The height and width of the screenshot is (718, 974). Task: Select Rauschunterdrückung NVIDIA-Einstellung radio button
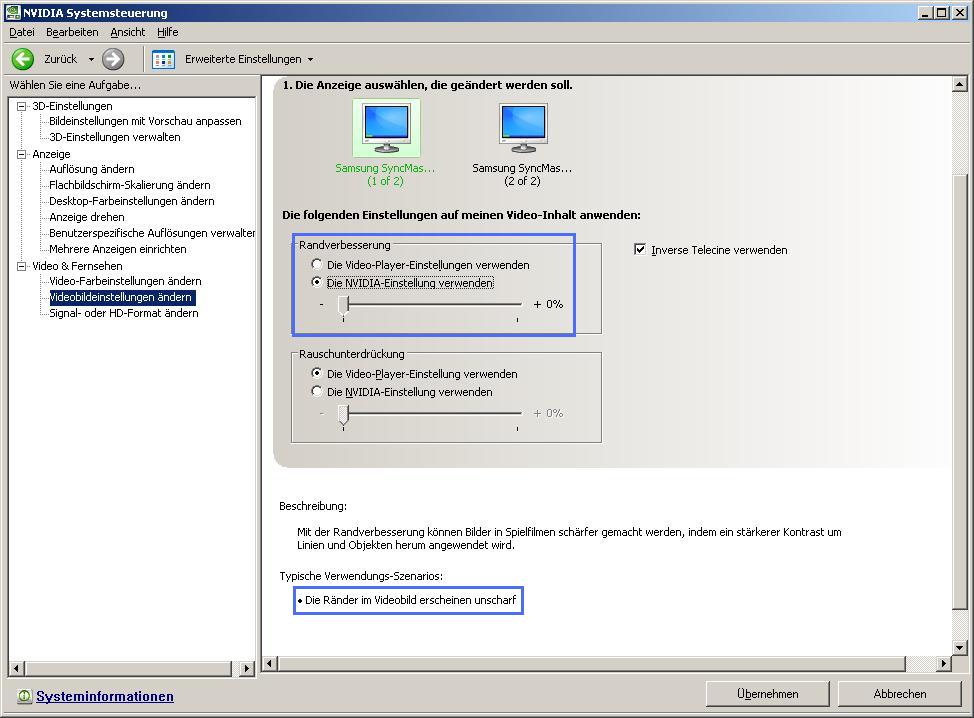[x=317, y=391]
